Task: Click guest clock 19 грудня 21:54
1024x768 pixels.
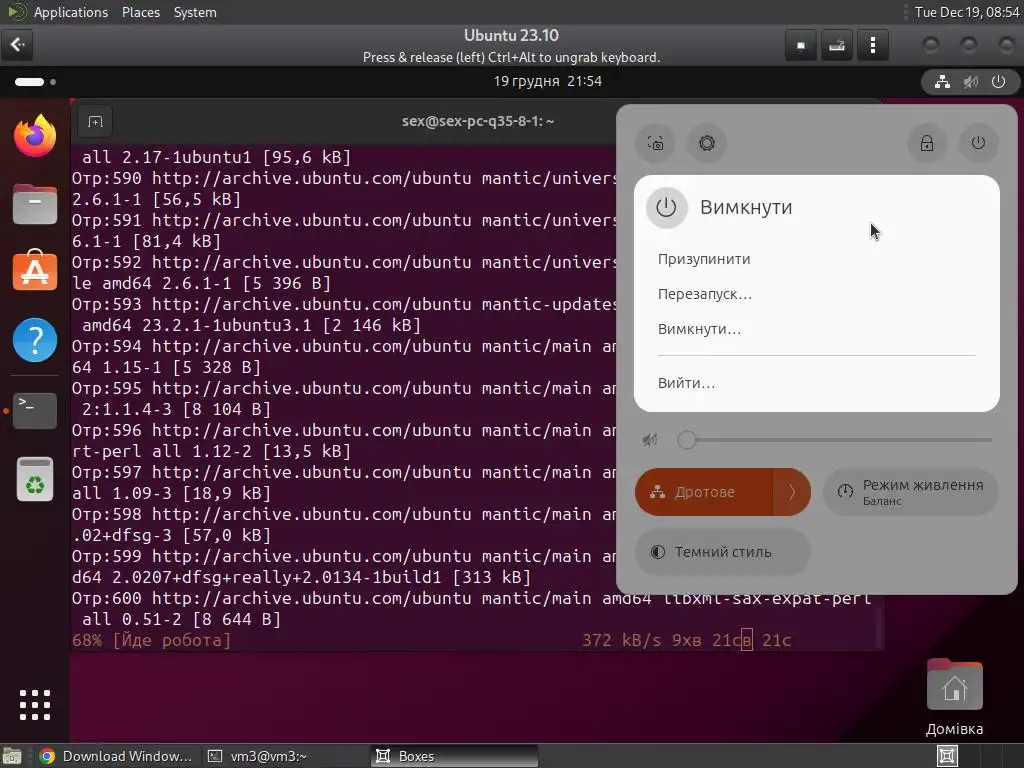Action: 547,82
